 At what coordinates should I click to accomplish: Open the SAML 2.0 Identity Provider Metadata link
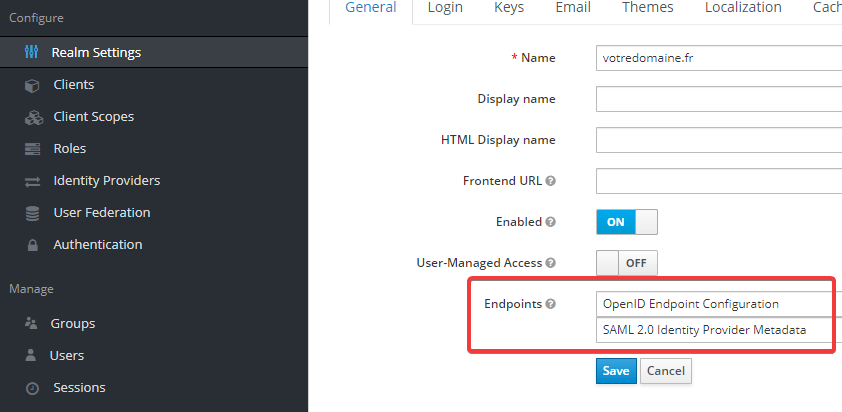point(705,330)
